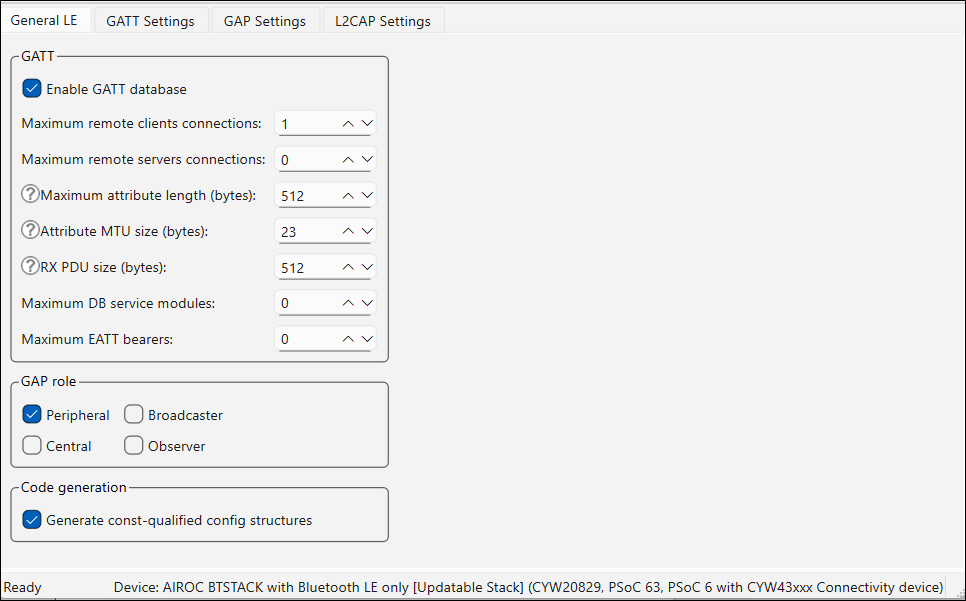The image size is (966, 601).
Task: Disable the Peripheral GAP role
Action: [x=32, y=415]
